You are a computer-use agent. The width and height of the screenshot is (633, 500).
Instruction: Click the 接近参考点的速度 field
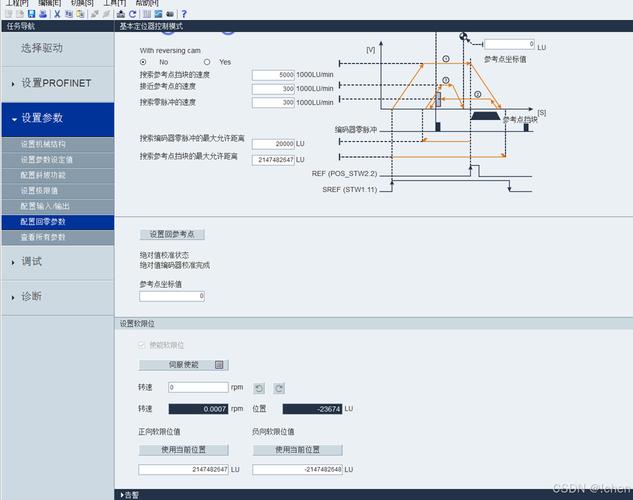pyautogui.click(x=273, y=89)
